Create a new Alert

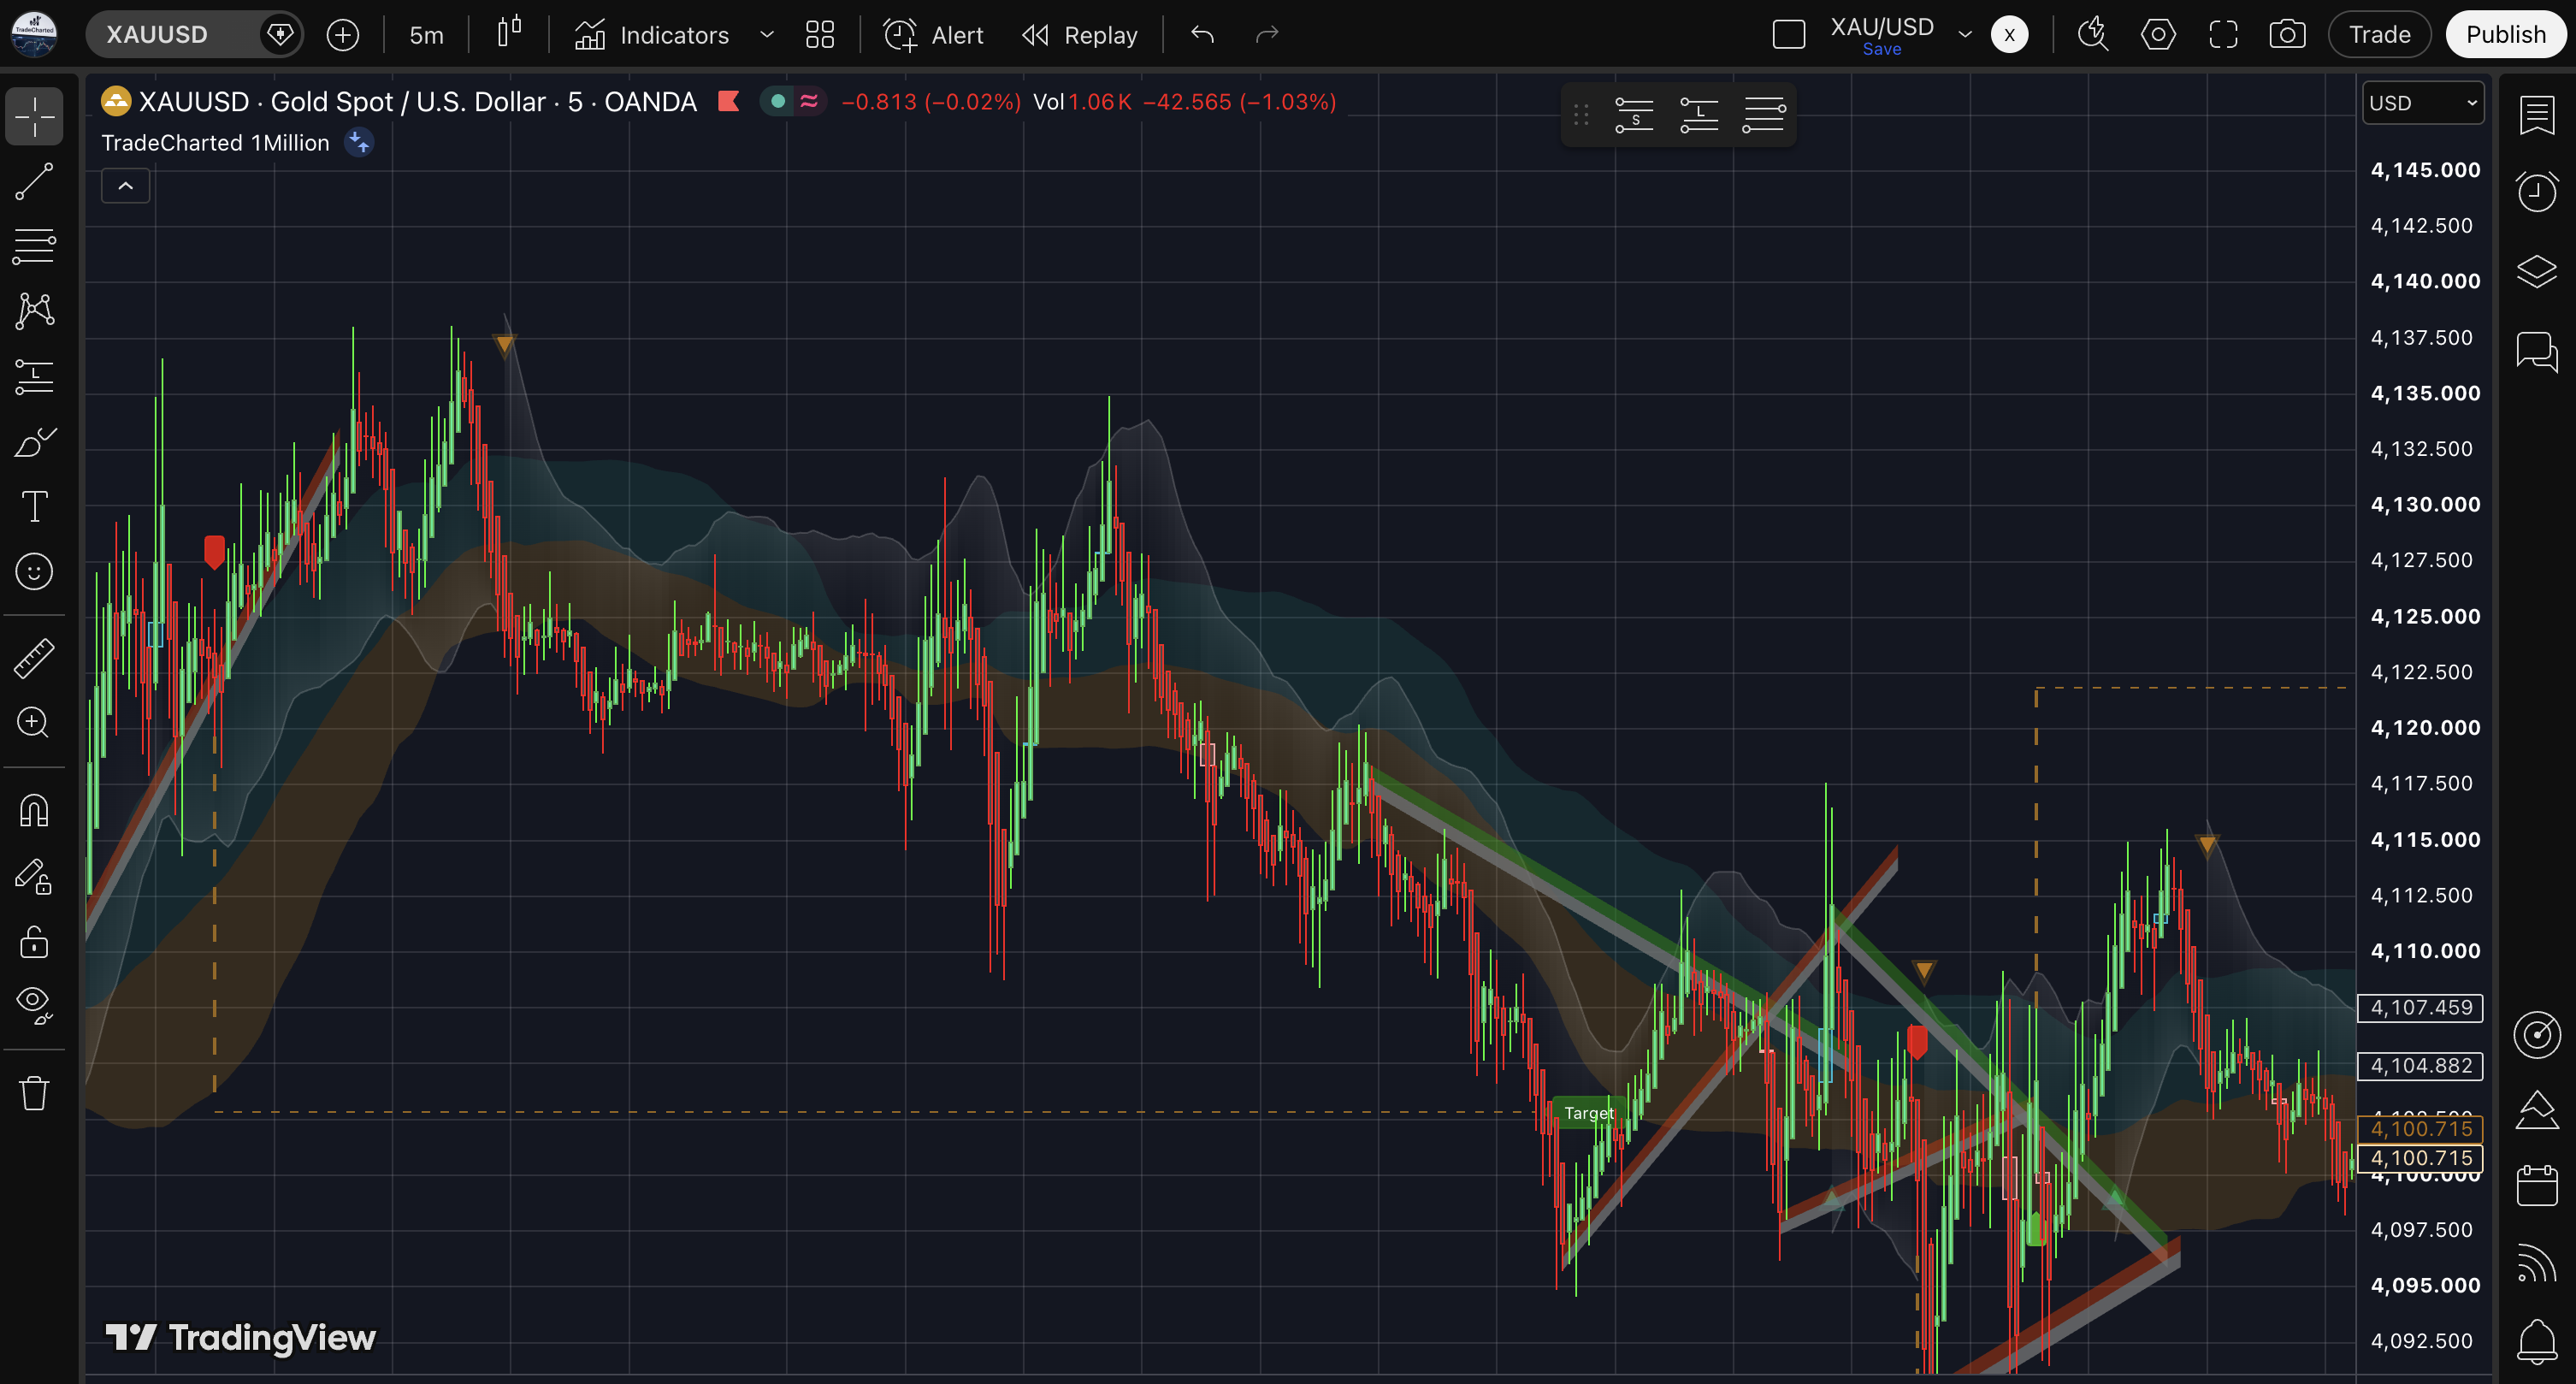(934, 35)
